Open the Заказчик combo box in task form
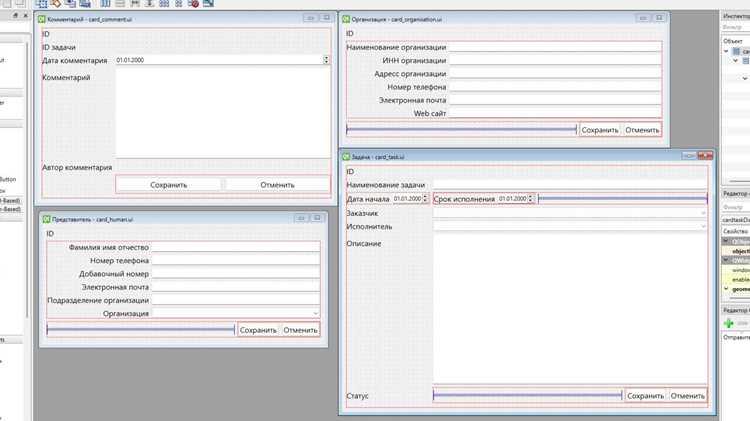 (x=570, y=213)
